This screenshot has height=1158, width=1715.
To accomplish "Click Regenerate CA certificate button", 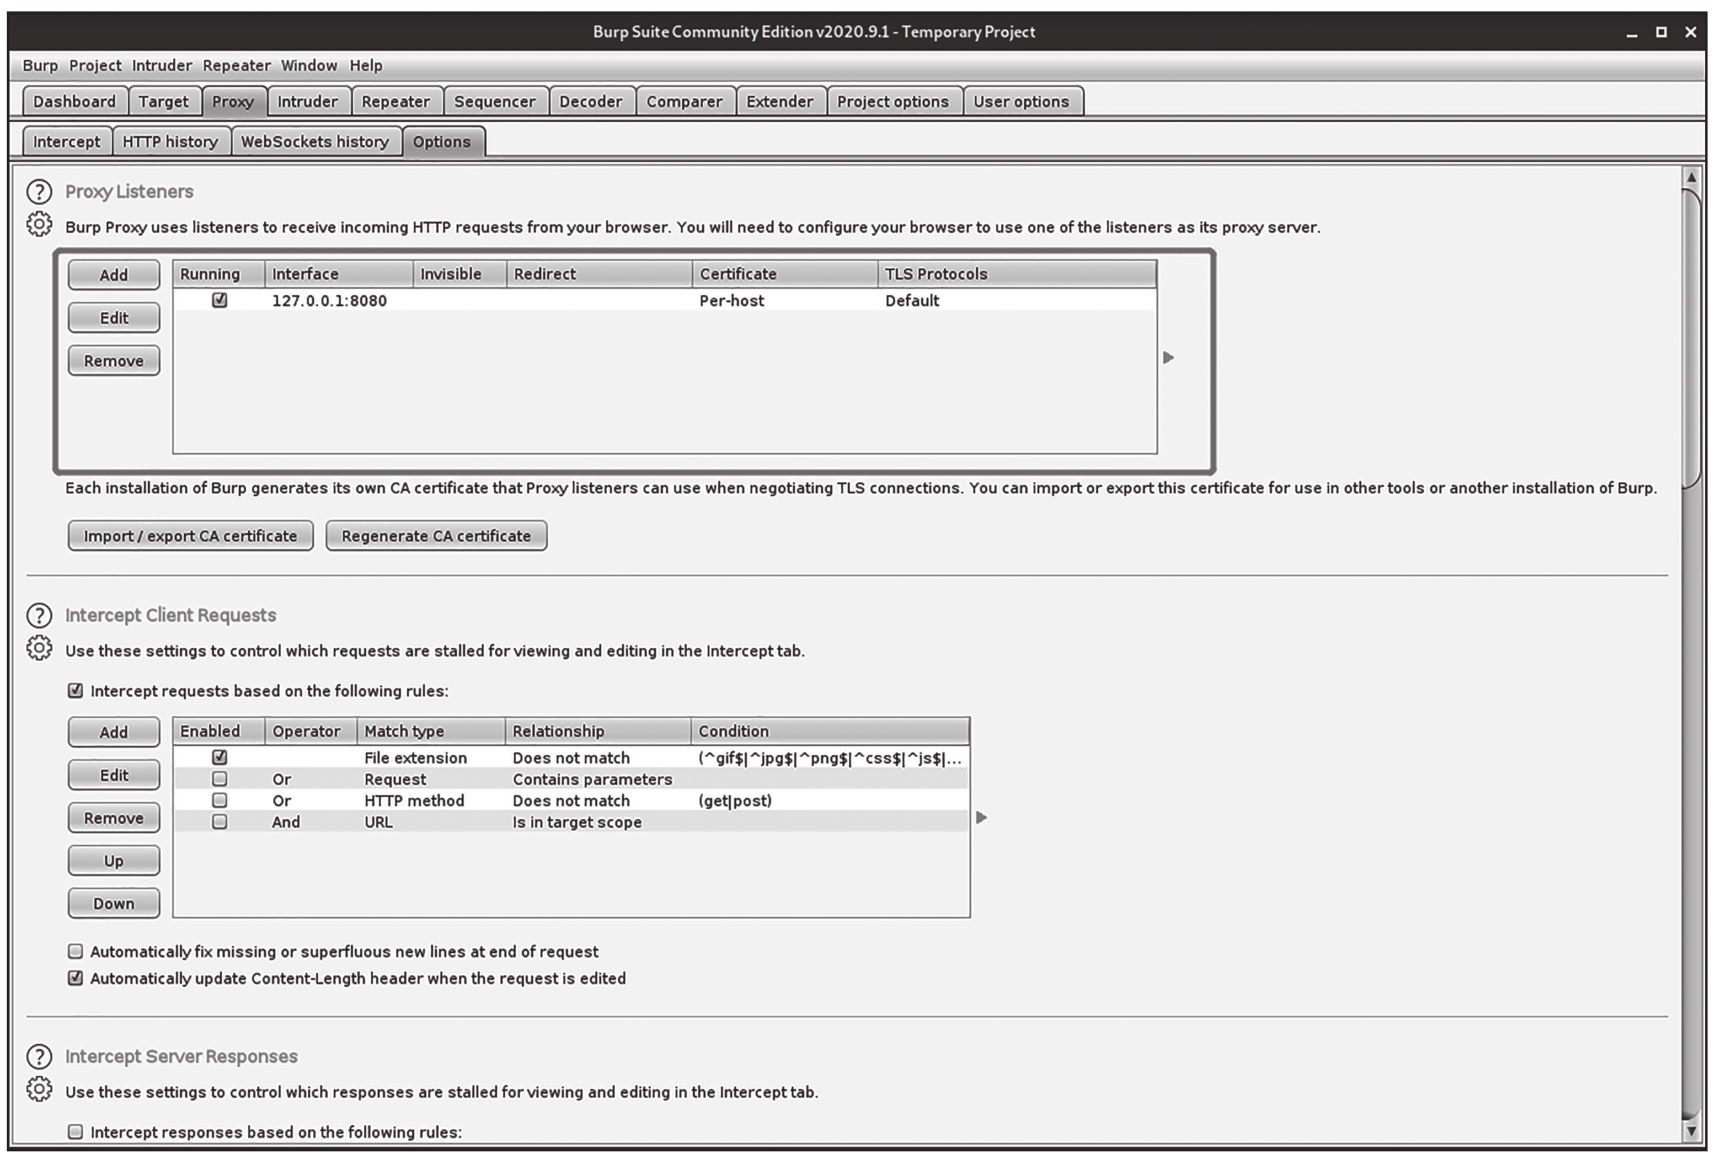I will (436, 536).
